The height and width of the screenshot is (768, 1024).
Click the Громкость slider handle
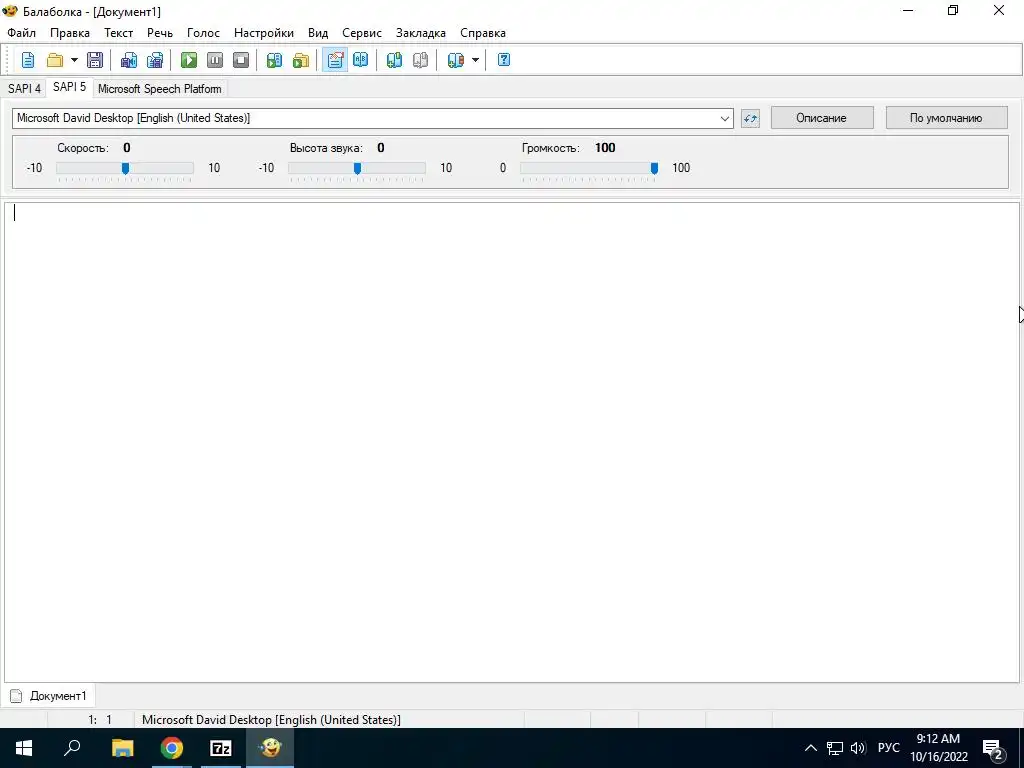pos(654,168)
